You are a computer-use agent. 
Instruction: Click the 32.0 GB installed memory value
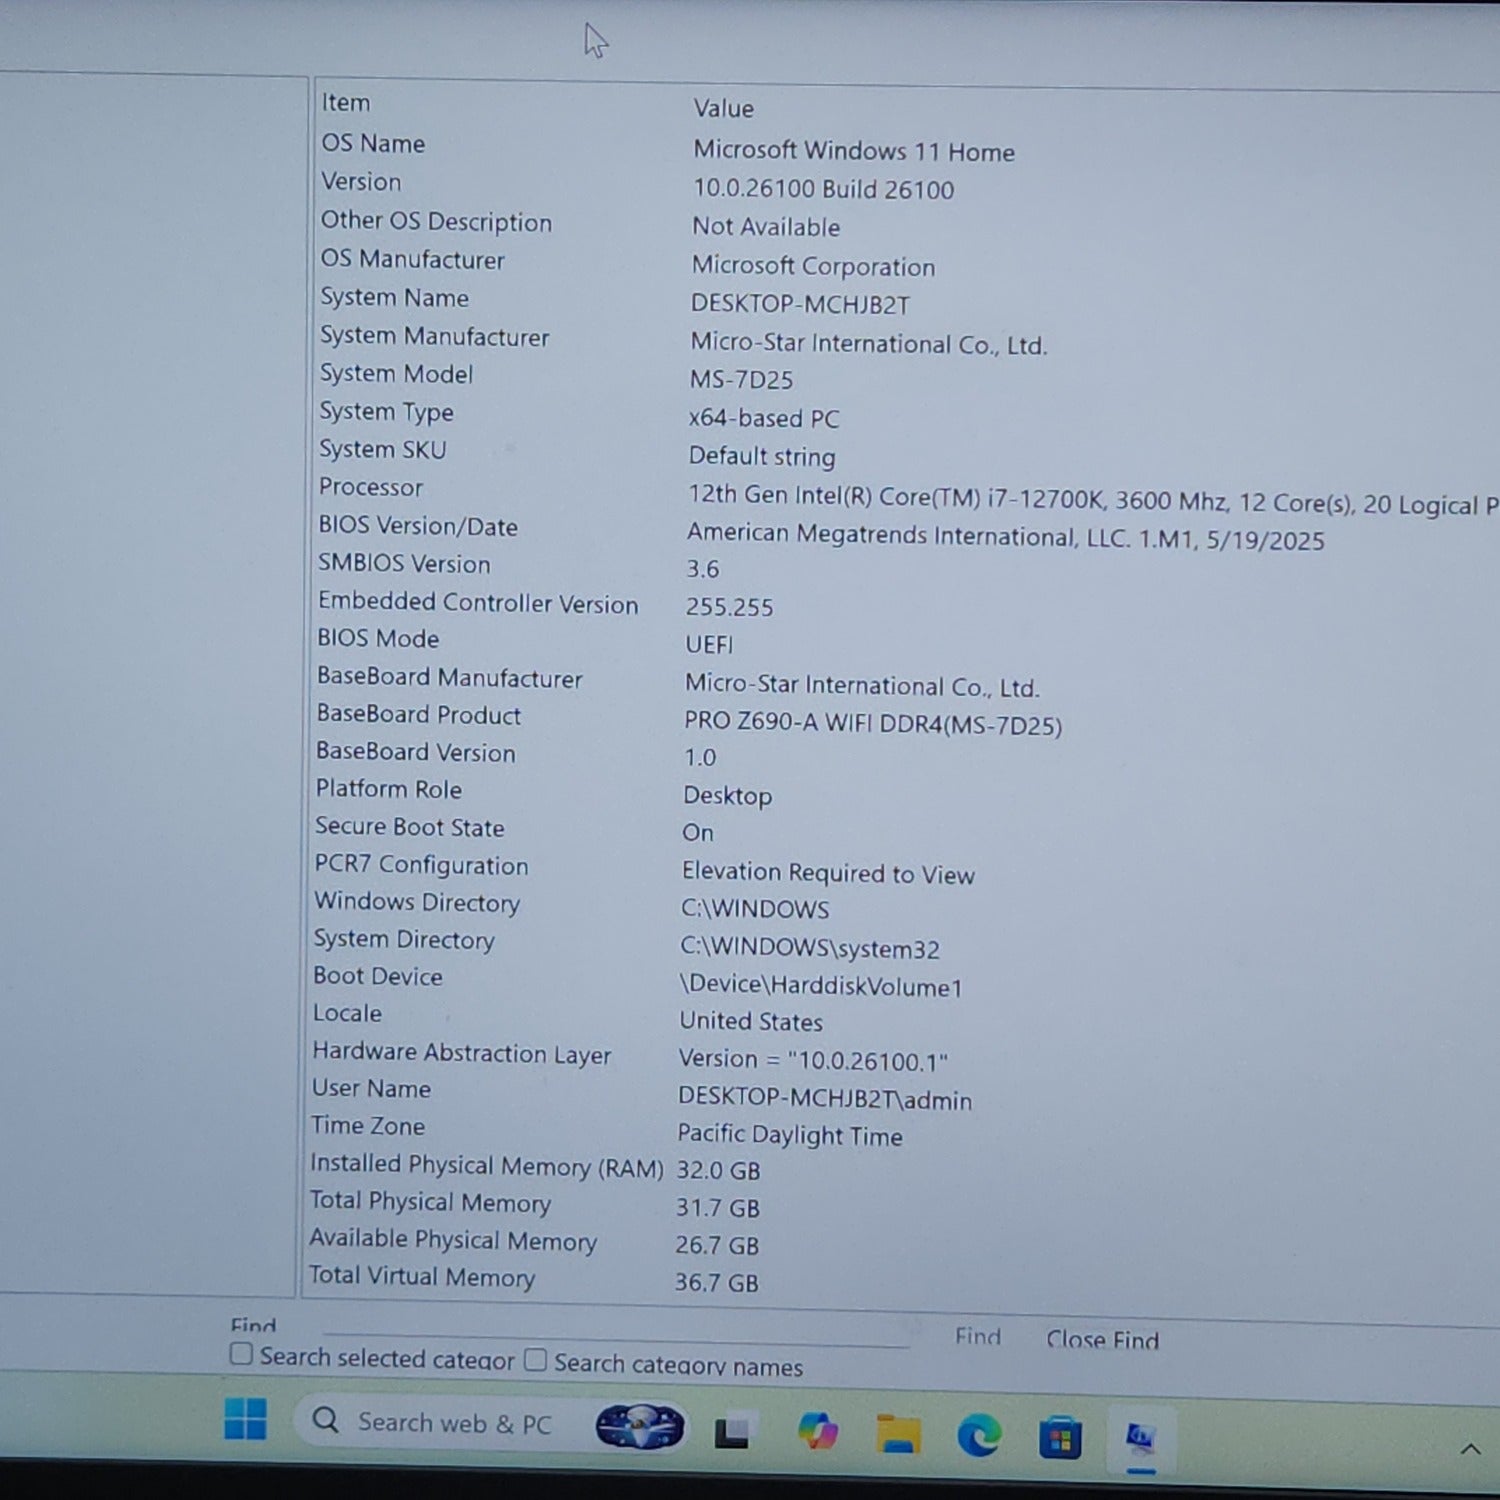click(x=718, y=1170)
